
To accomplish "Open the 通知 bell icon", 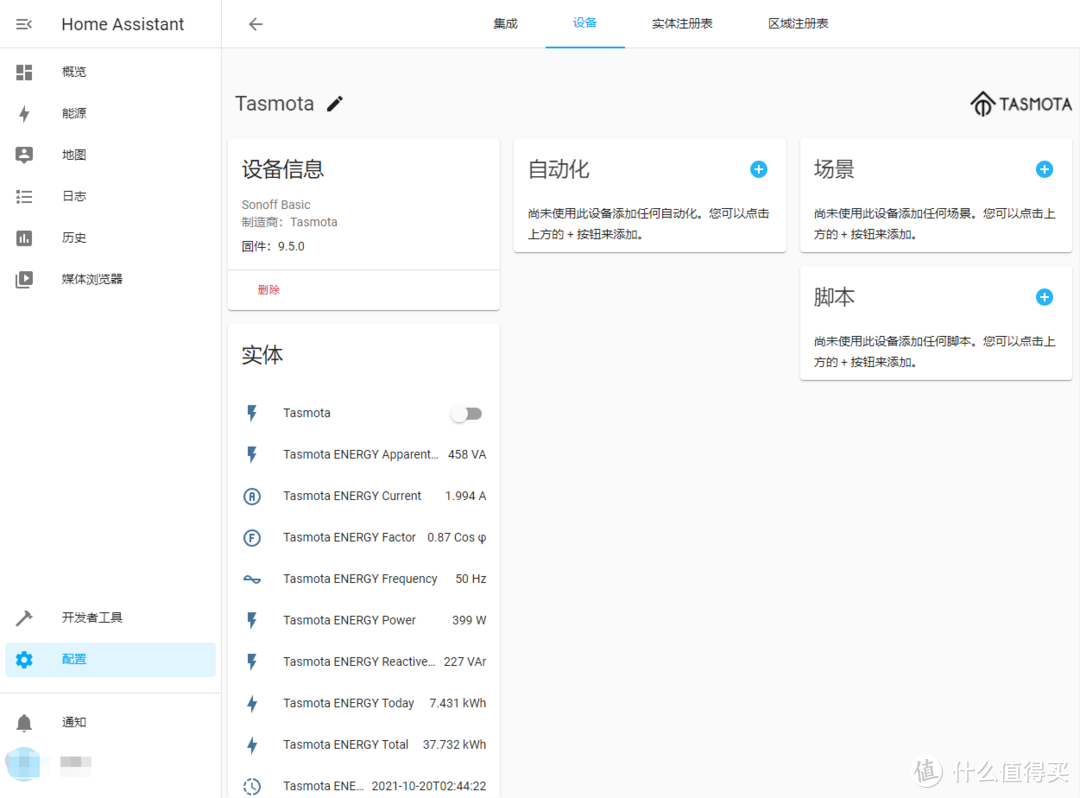I will (24, 722).
